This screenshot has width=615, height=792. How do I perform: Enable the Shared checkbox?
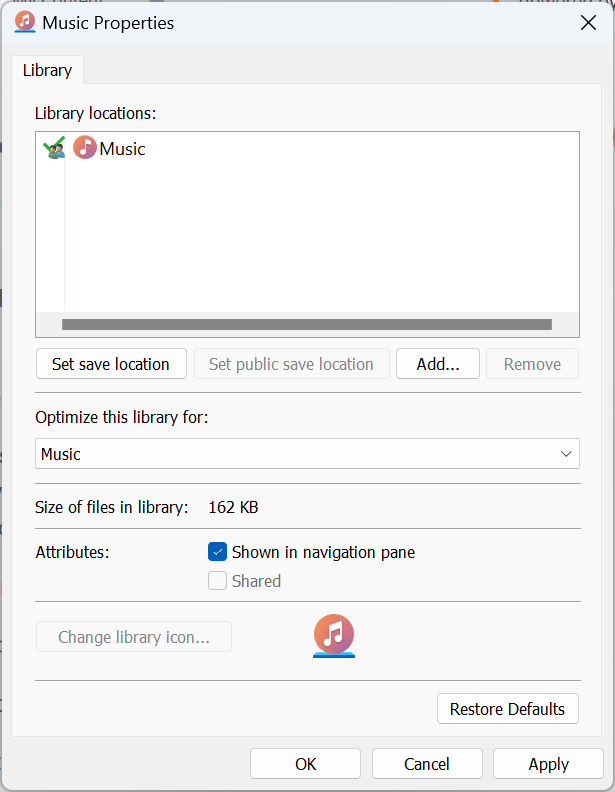(217, 581)
